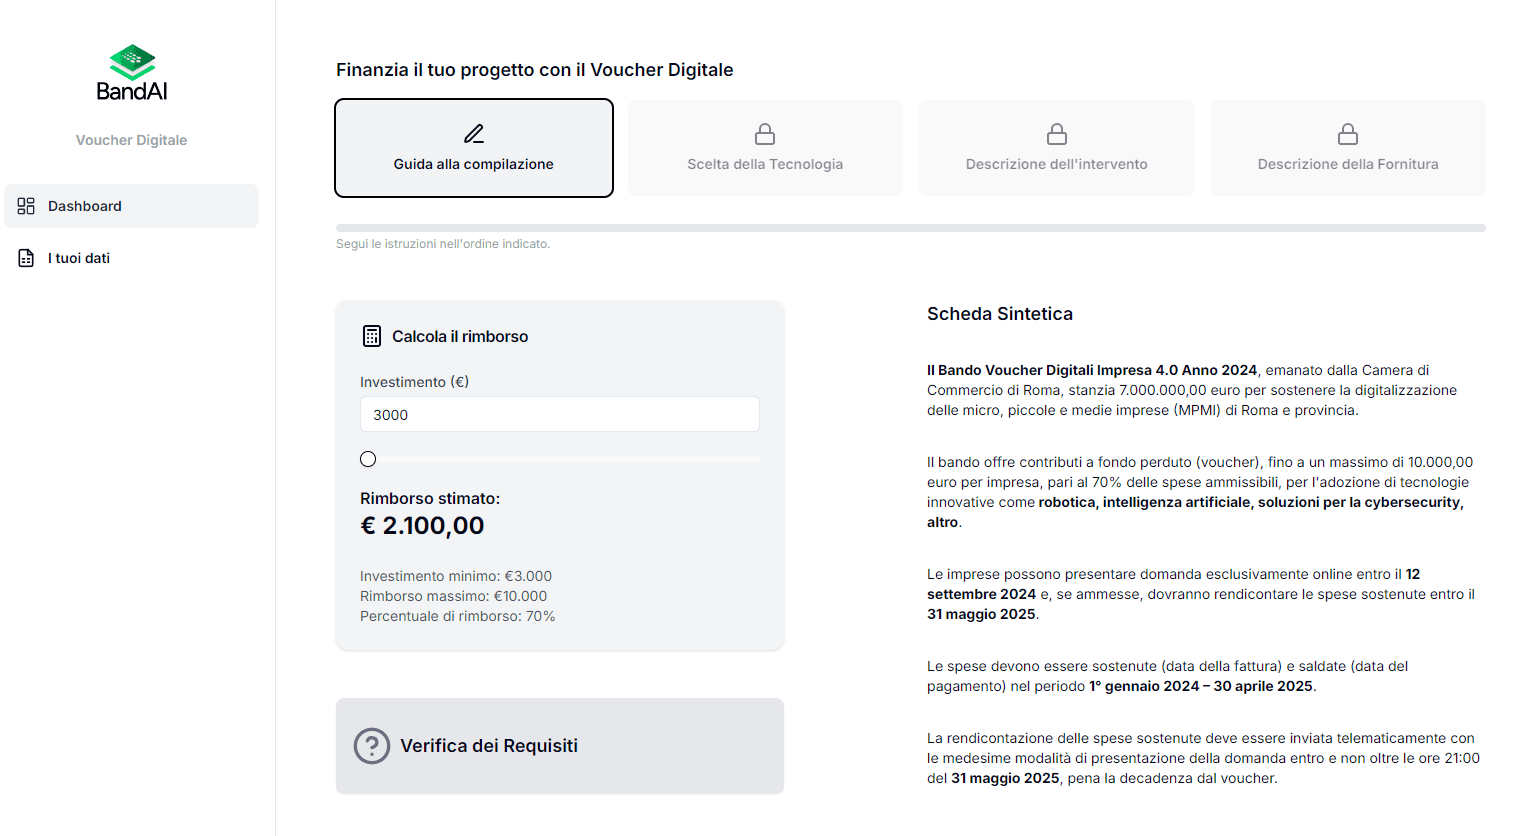
Task: Click the lock icon above Descrizione dell'intervento
Action: tap(1057, 134)
